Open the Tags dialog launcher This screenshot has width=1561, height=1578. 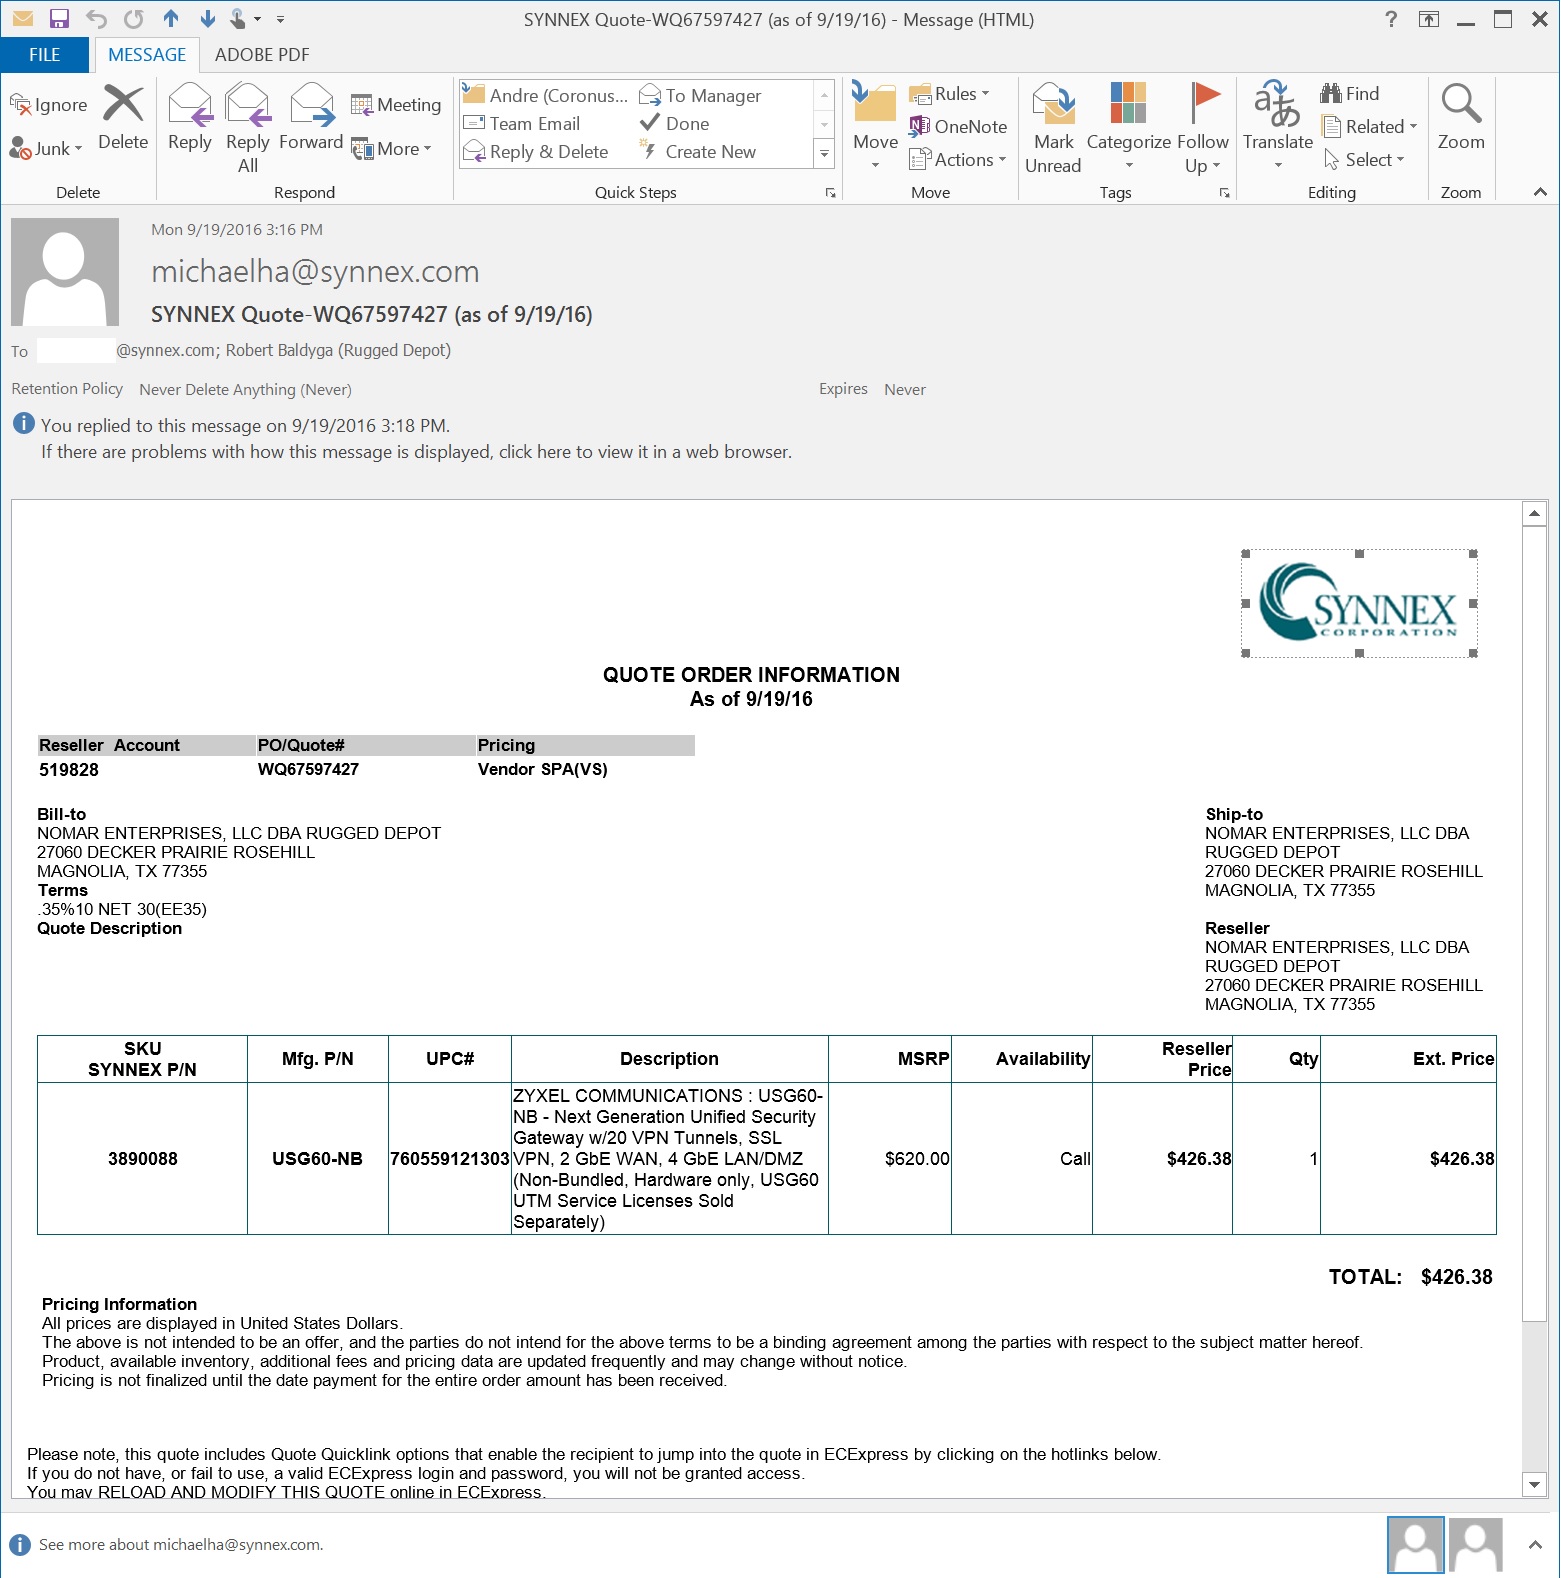point(1224,193)
